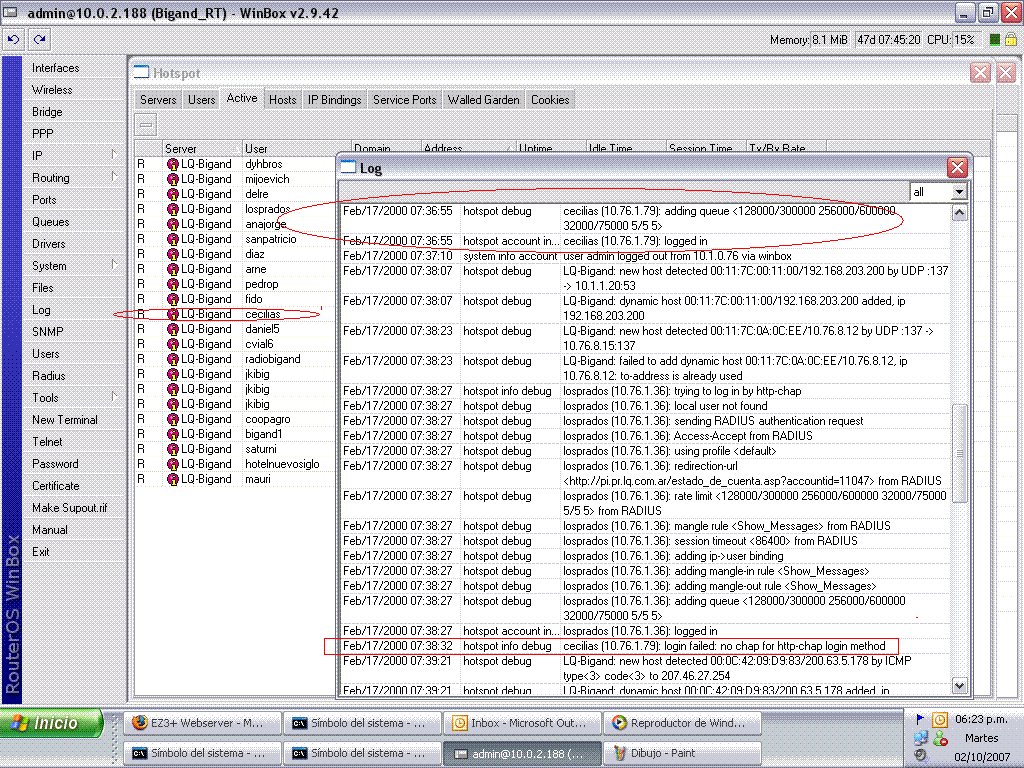The width and height of the screenshot is (1024, 768).
Task: Click the redo arrow in WinBox toolbar
Action: [x=38, y=39]
